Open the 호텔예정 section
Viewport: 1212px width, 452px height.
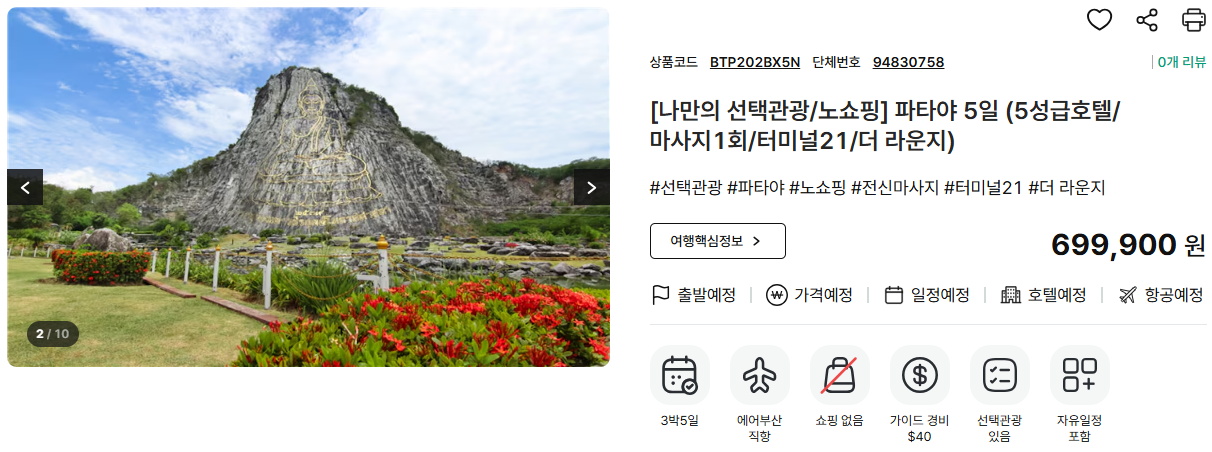point(1043,295)
